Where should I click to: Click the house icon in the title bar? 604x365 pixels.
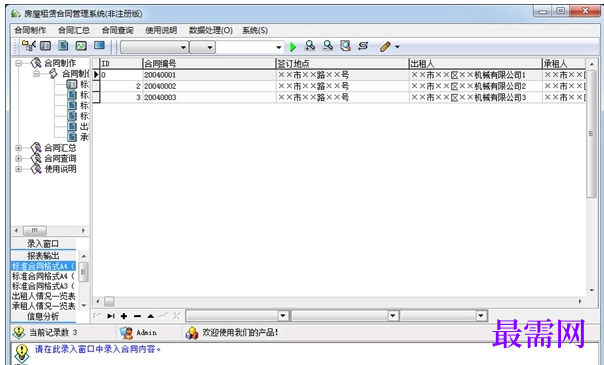[15, 14]
